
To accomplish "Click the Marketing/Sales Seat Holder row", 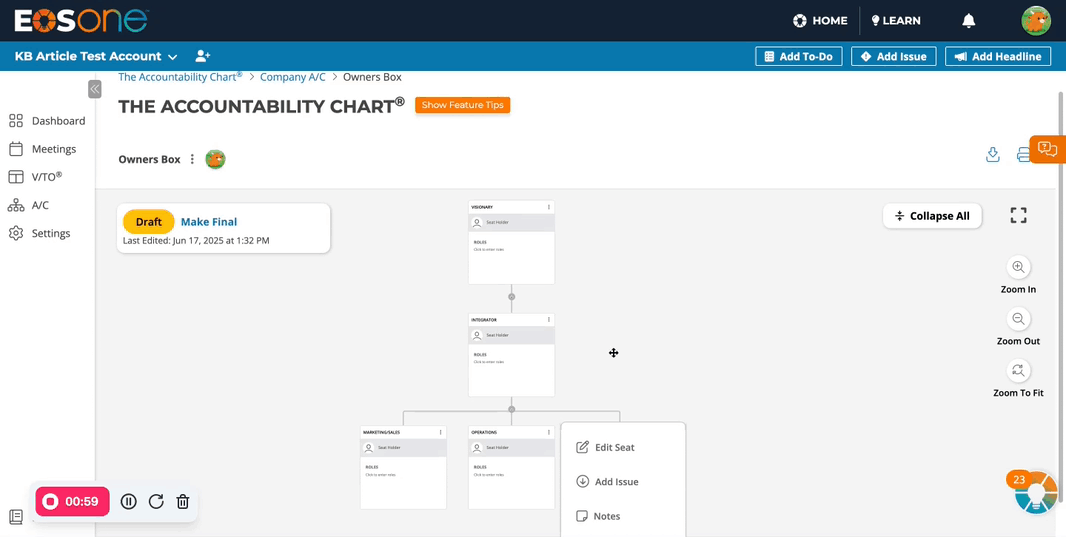I will pyautogui.click(x=403, y=448).
